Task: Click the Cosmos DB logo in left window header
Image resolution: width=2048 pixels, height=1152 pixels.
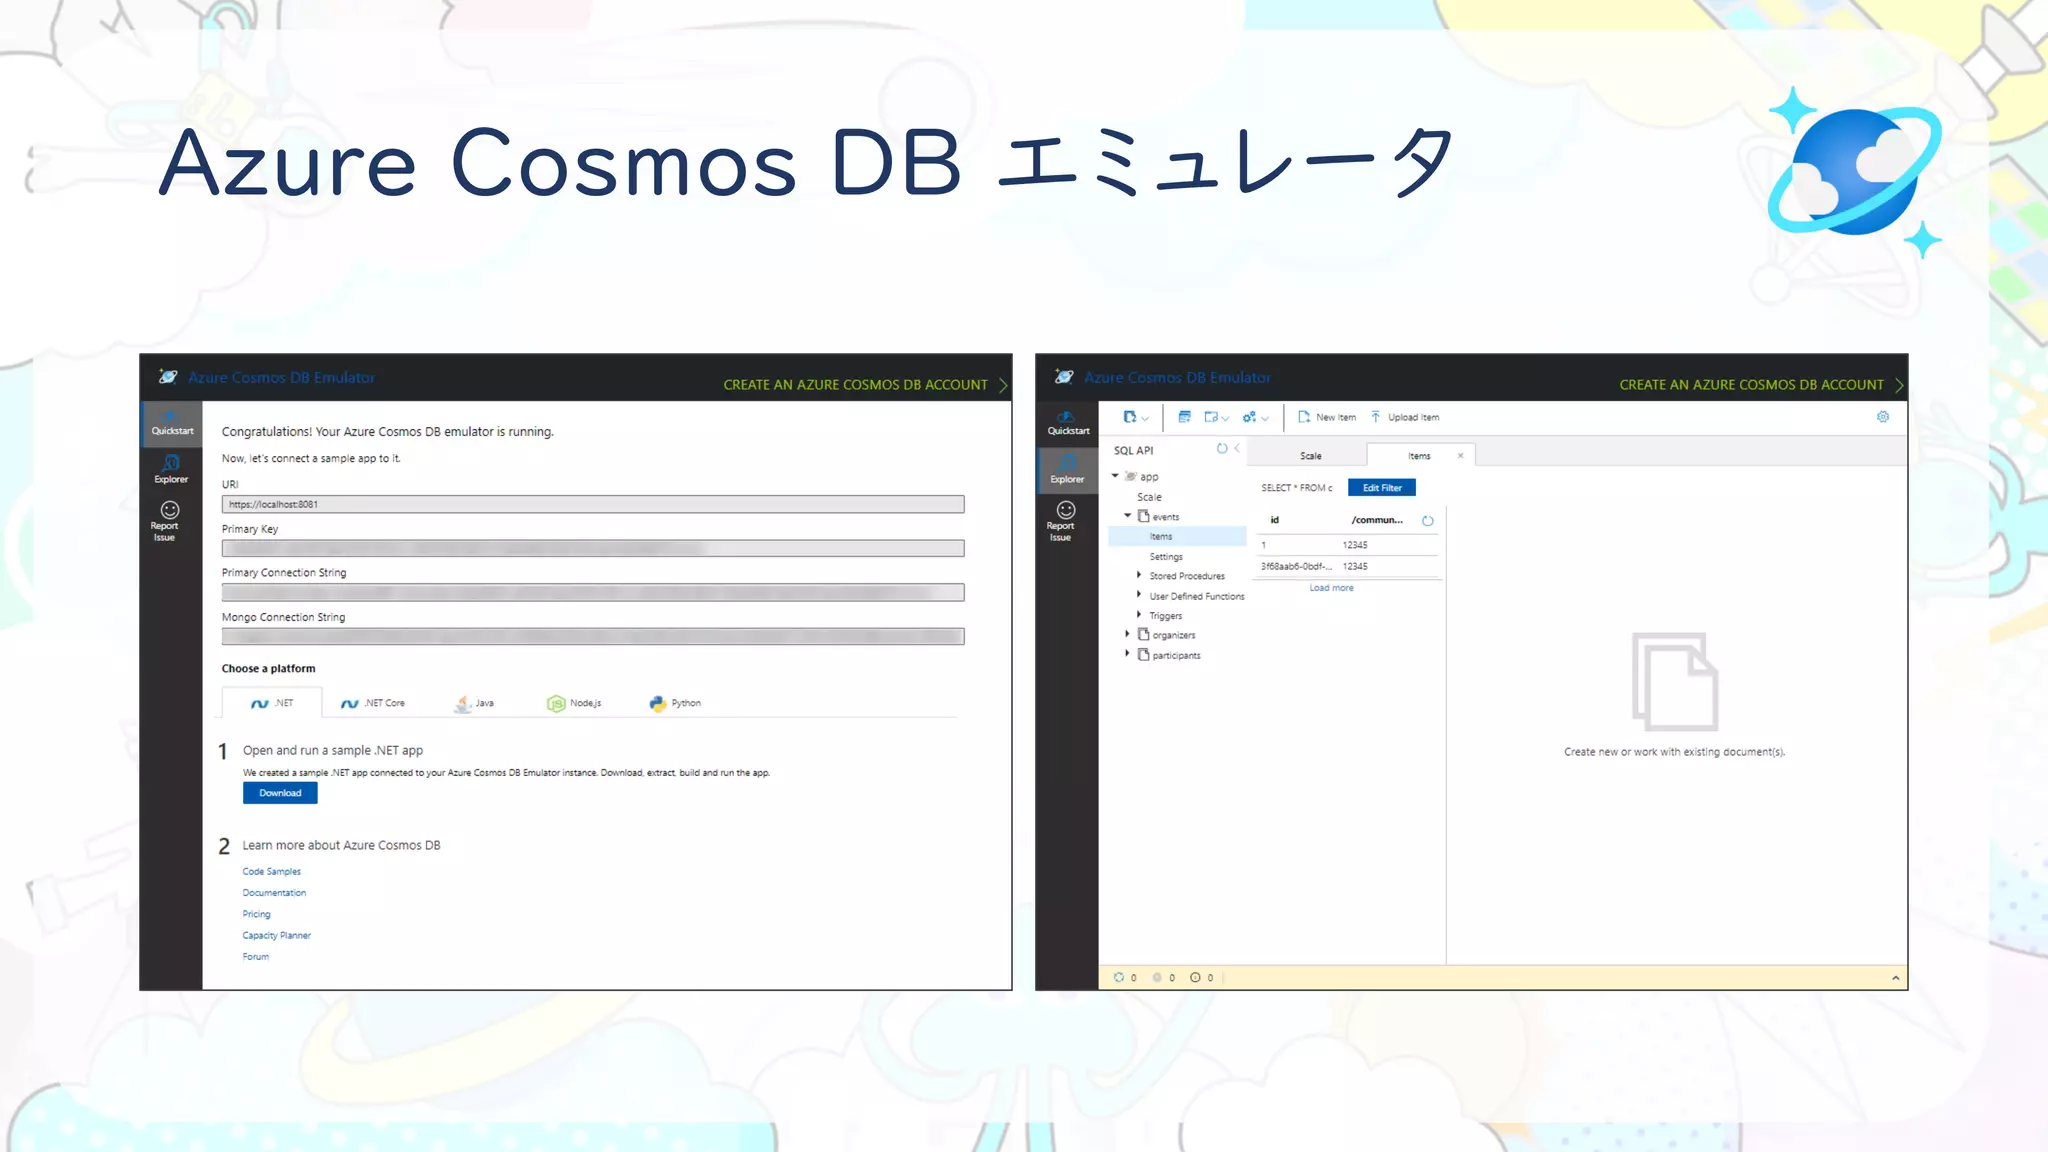Action: point(168,377)
